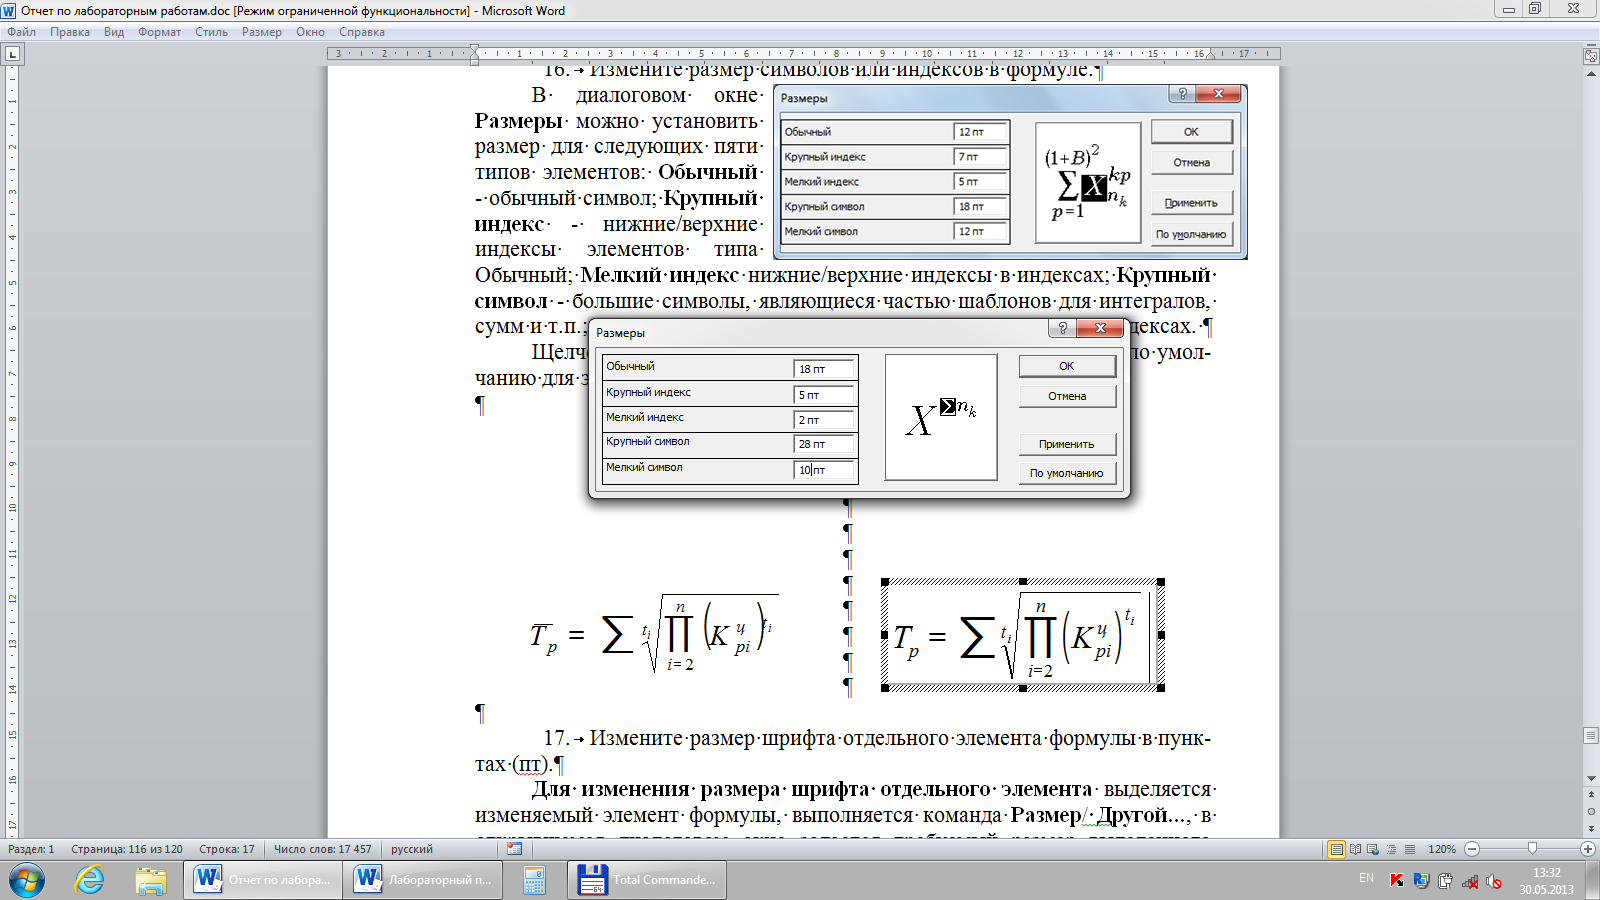This screenshot has height=900, width=1600.
Task: Click the zoom slider handle
Action: pos(1532,849)
